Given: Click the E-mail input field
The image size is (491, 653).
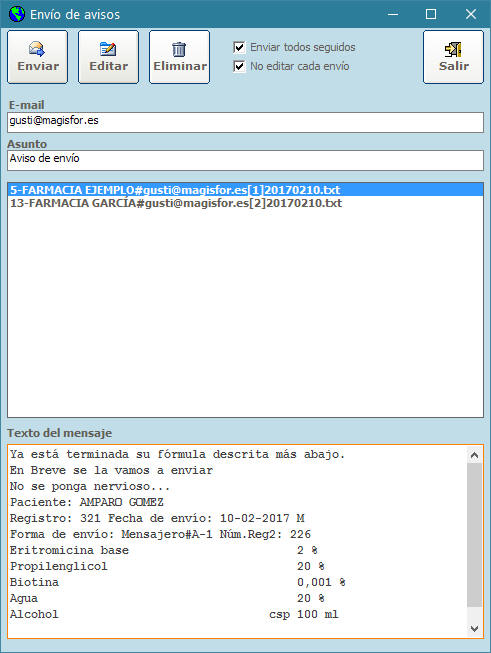Looking at the screenshot, I should coord(245,122).
